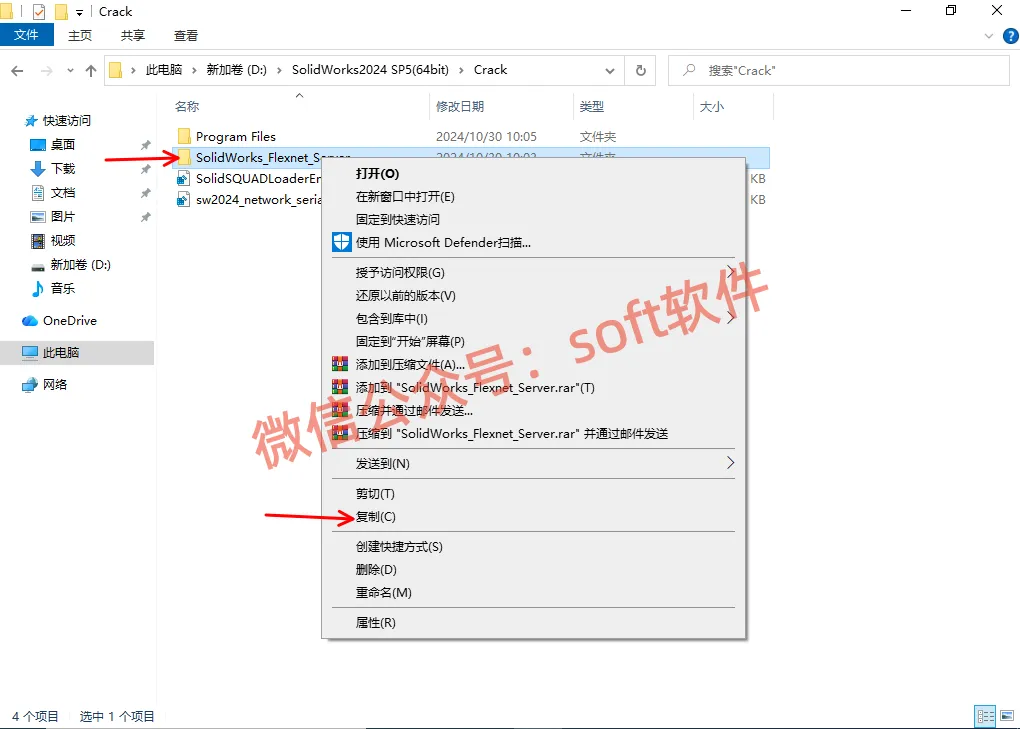This screenshot has width=1020, height=729.
Task: Expand chevron after SolidWorks2024 SP5(64bit) breadcrumb
Action: (x=461, y=70)
